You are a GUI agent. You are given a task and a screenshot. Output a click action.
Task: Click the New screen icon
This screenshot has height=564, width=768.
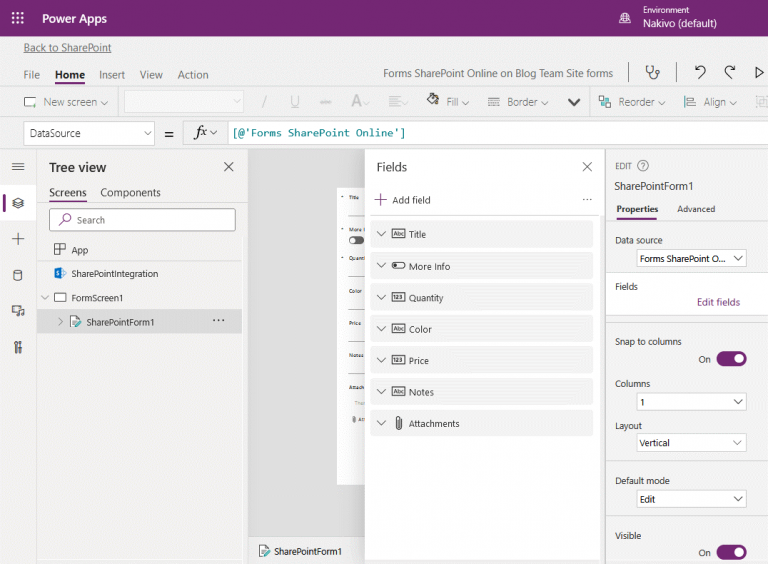click(x=30, y=102)
